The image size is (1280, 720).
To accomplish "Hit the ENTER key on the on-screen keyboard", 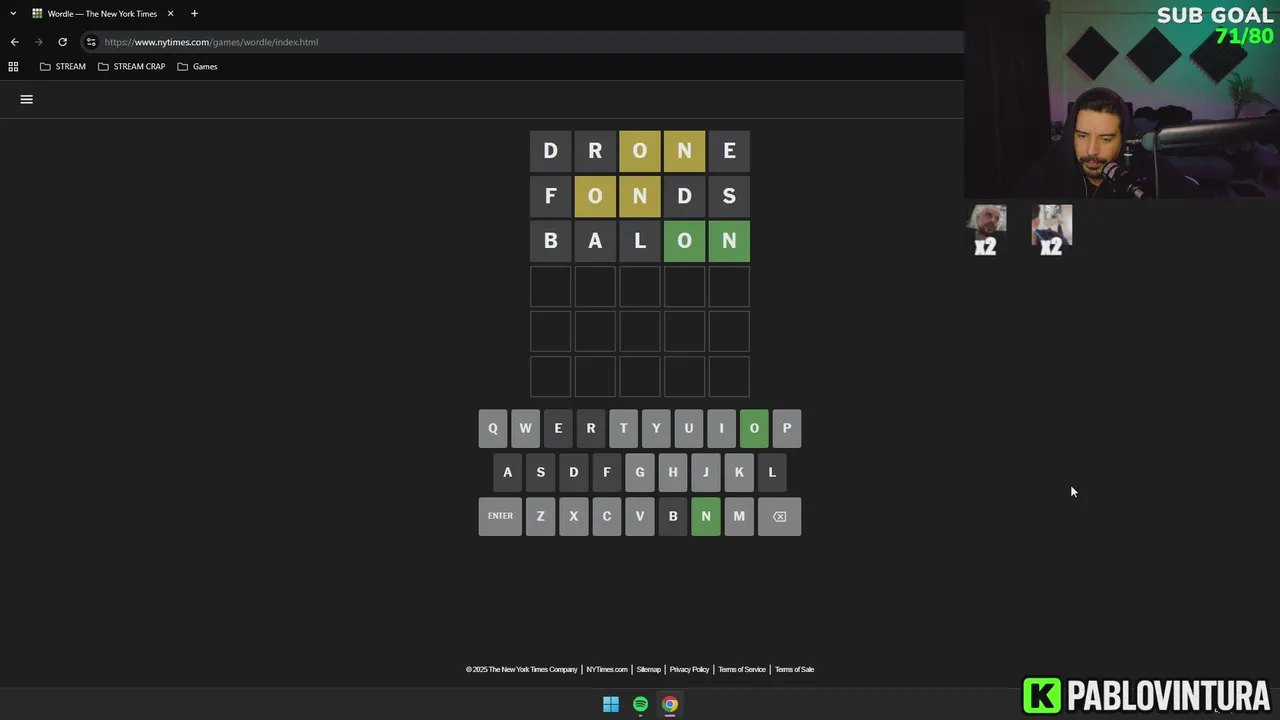I will coord(500,516).
